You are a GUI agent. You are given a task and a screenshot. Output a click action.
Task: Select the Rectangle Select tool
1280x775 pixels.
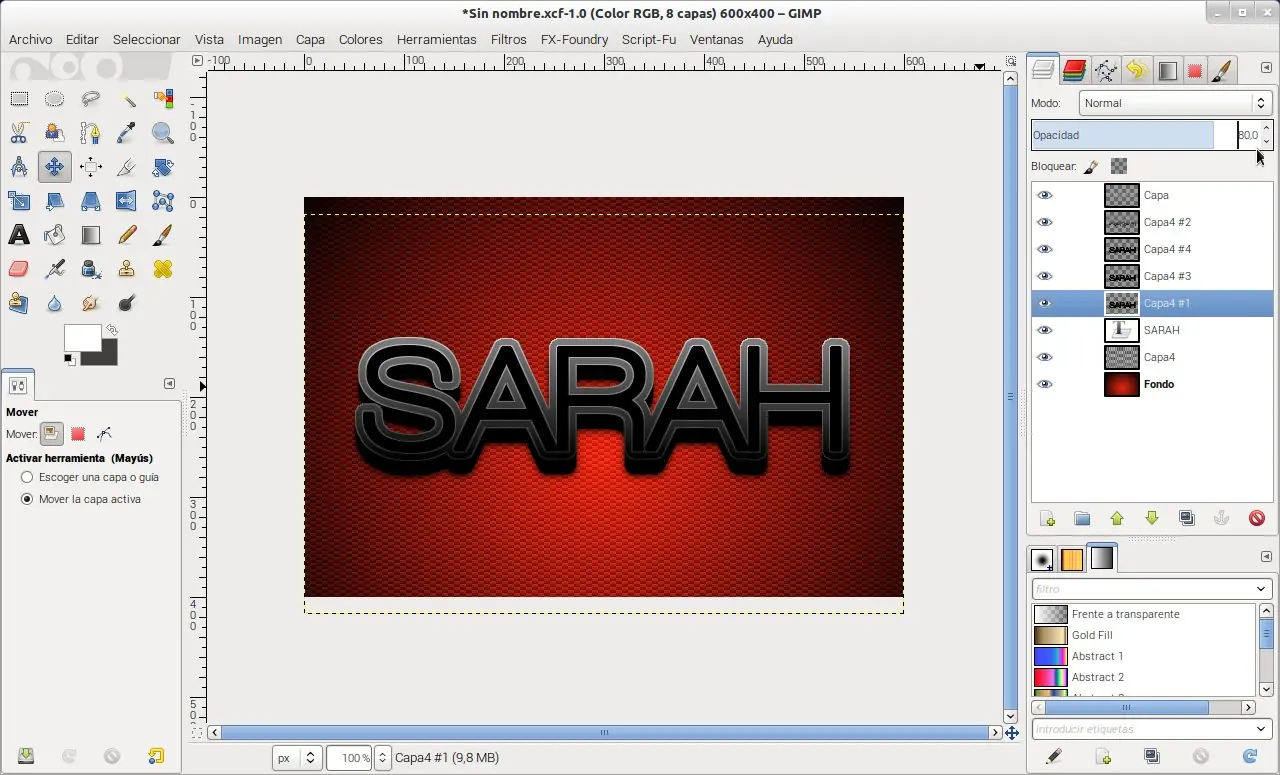[x=19, y=99]
